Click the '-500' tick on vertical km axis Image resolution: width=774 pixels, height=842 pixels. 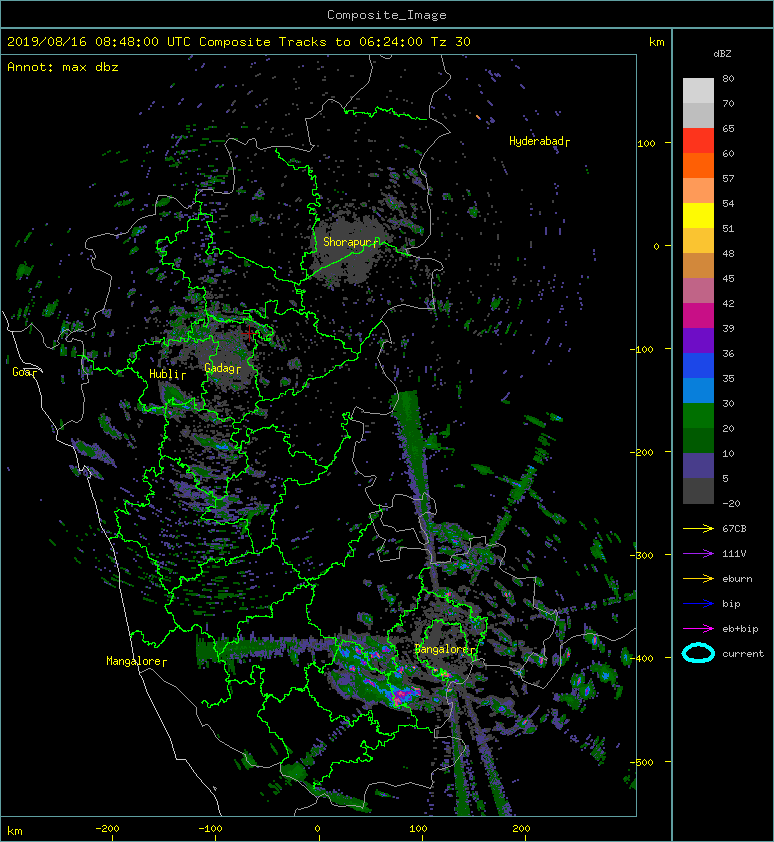click(x=642, y=763)
